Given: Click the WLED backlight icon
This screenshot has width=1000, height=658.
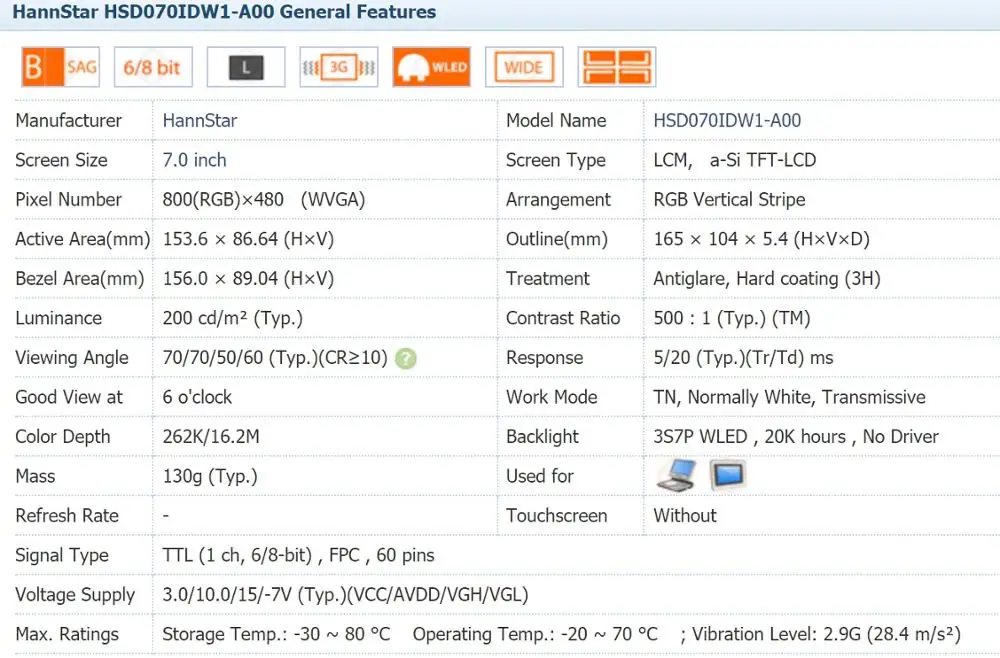Looking at the screenshot, I should 432,67.
